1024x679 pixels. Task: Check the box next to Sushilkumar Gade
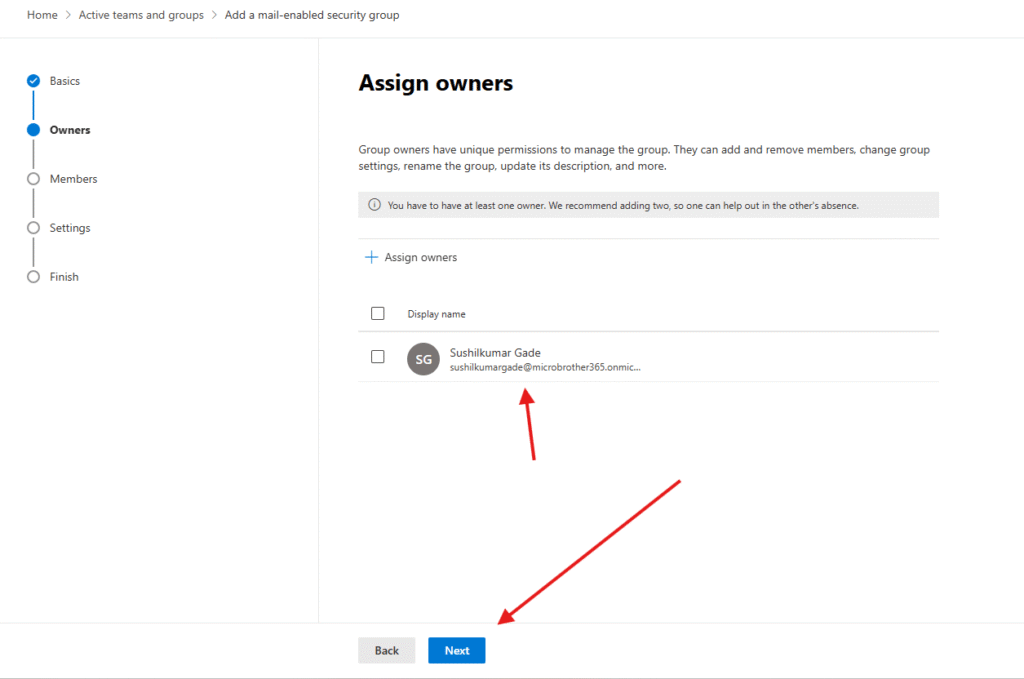click(378, 357)
